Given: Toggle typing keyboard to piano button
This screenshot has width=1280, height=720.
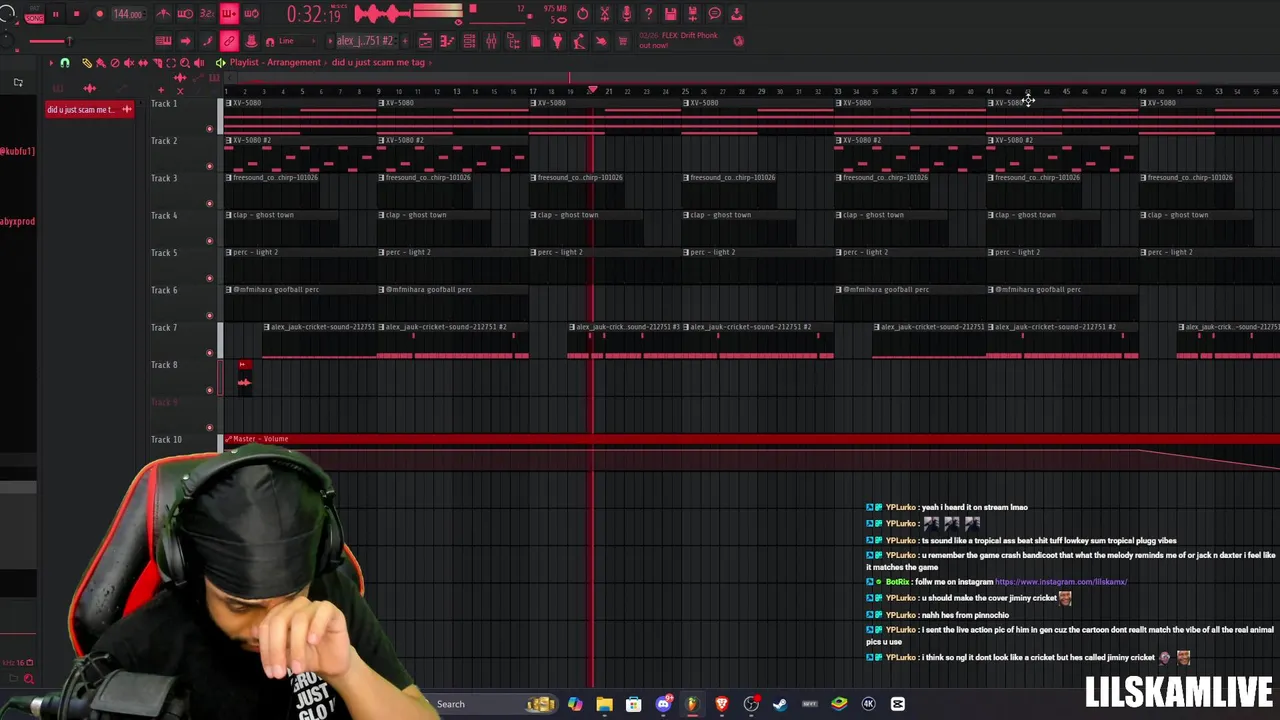Looking at the screenshot, I should (x=163, y=41).
